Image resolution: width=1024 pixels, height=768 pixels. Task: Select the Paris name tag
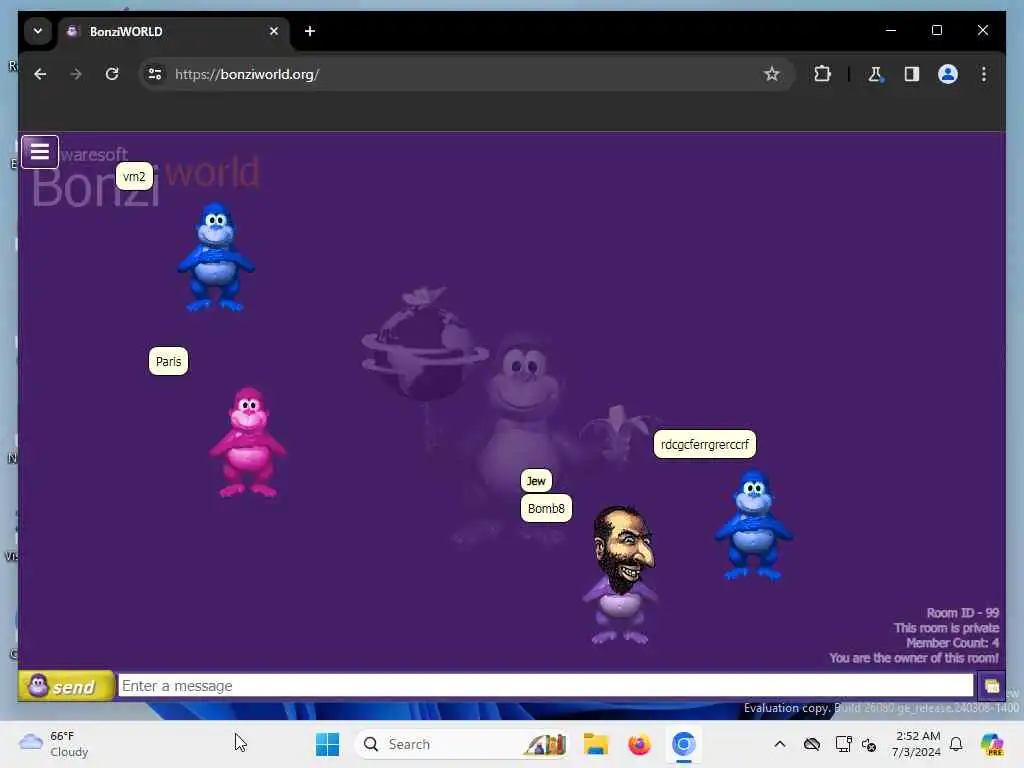point(168,361)
